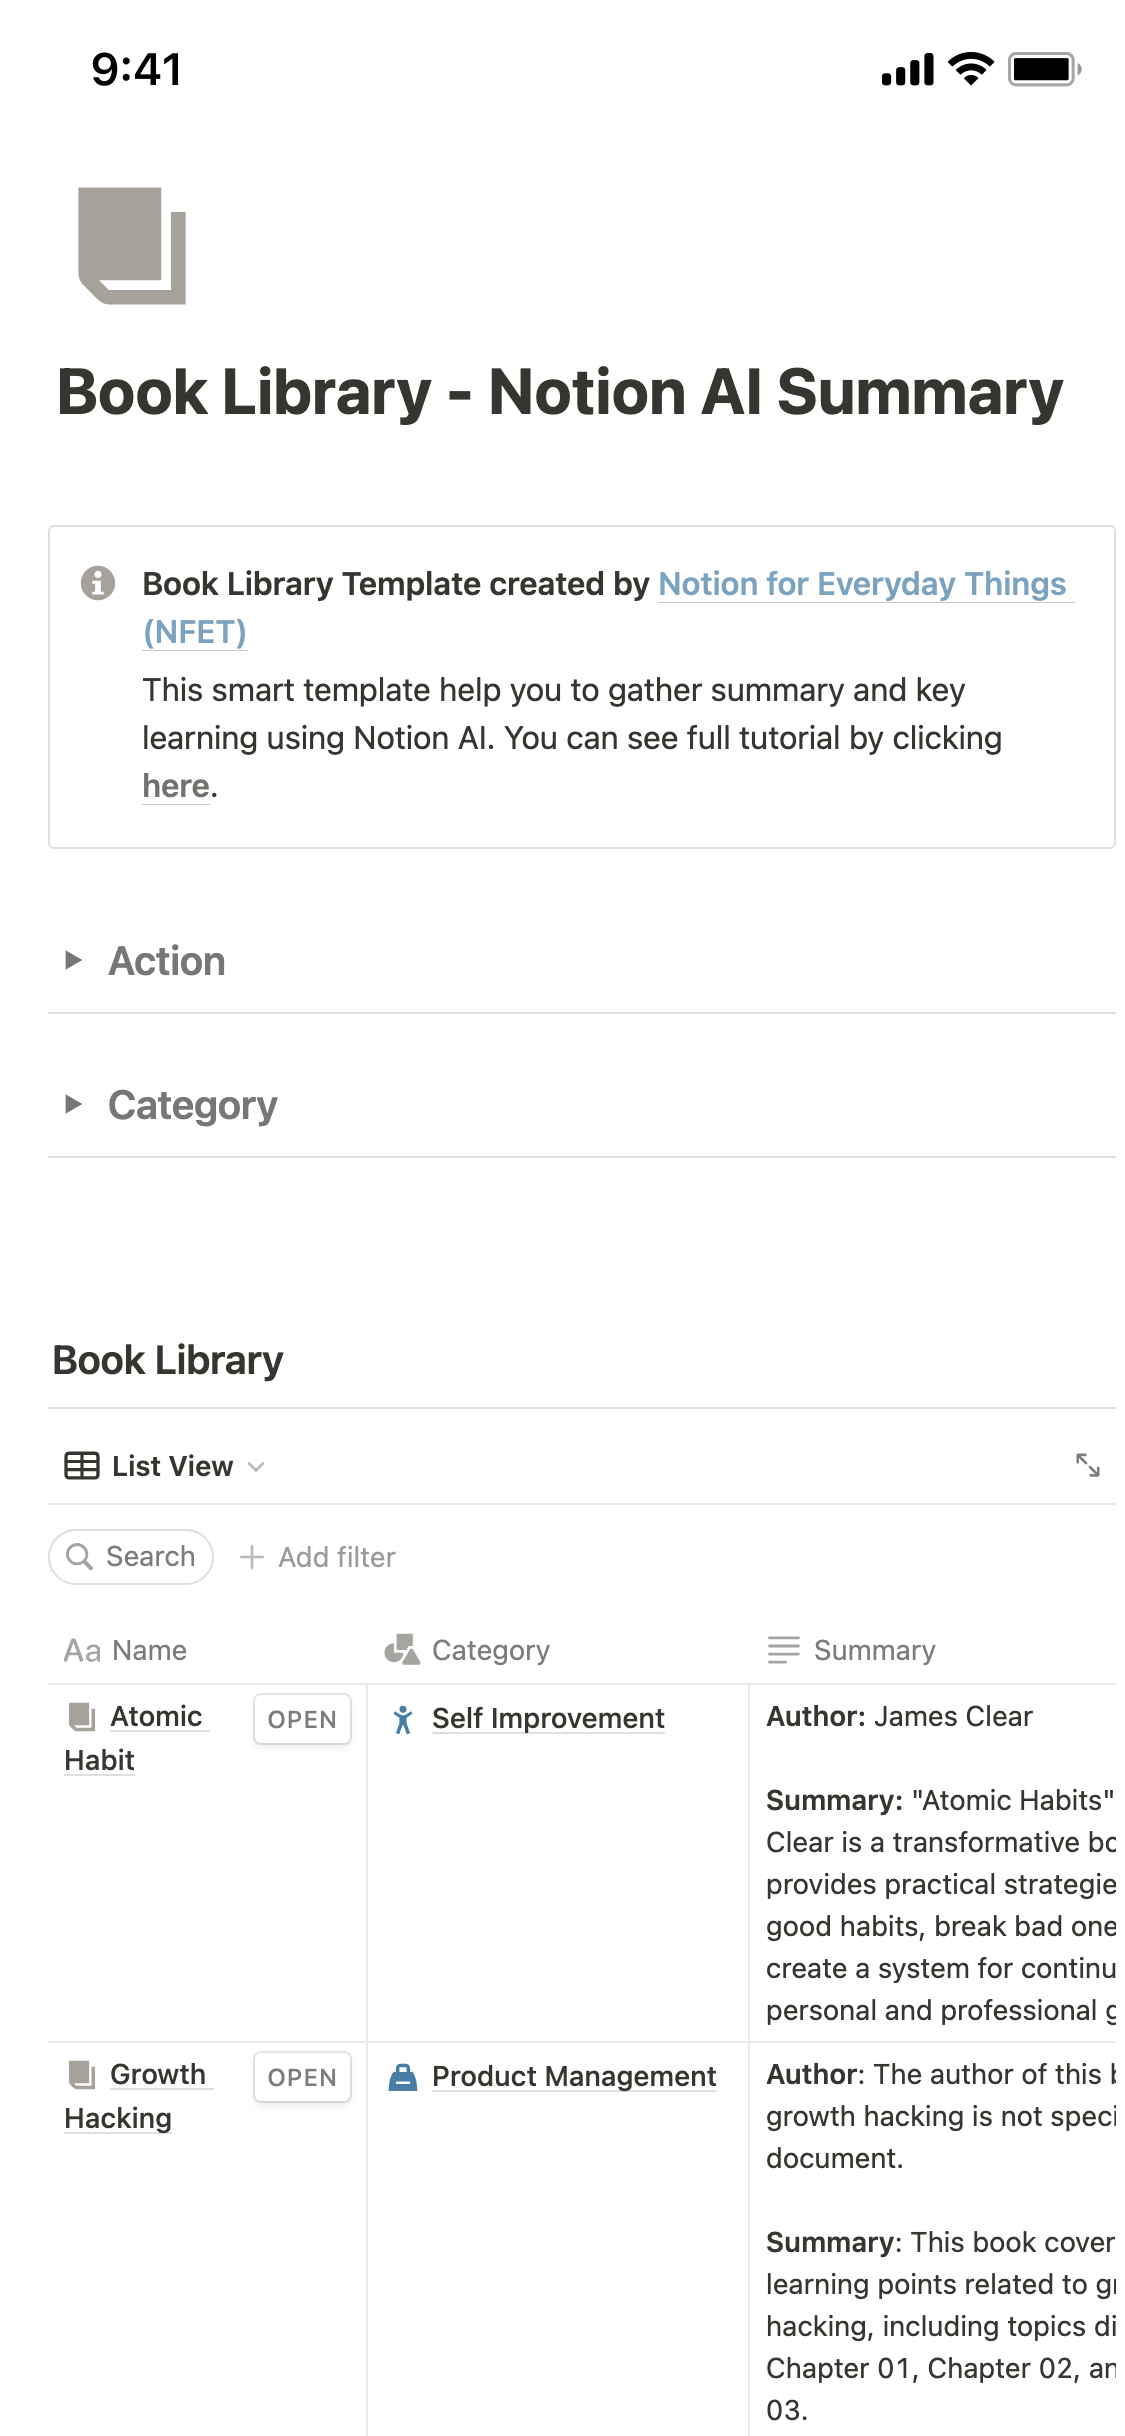The width and height of the screenshot is (1125, 2436).
Task: Click the Search field in Book Library
Action: tap(131, 1557)
